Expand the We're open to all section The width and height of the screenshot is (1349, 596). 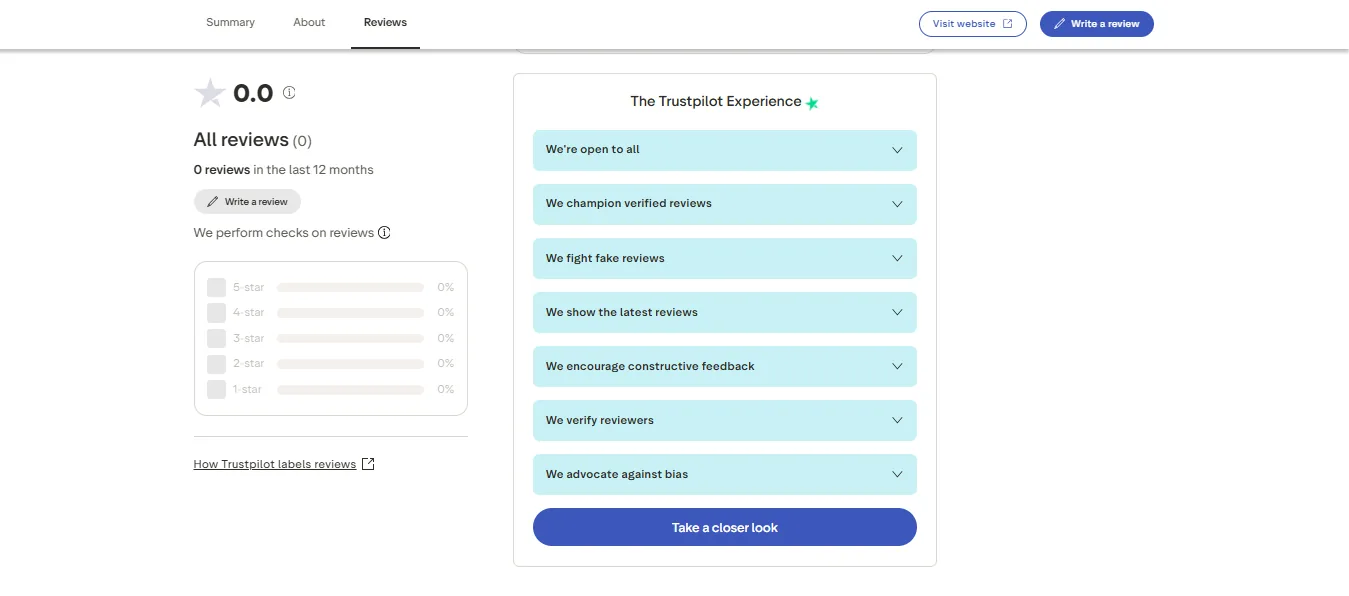tap(725, 150)
